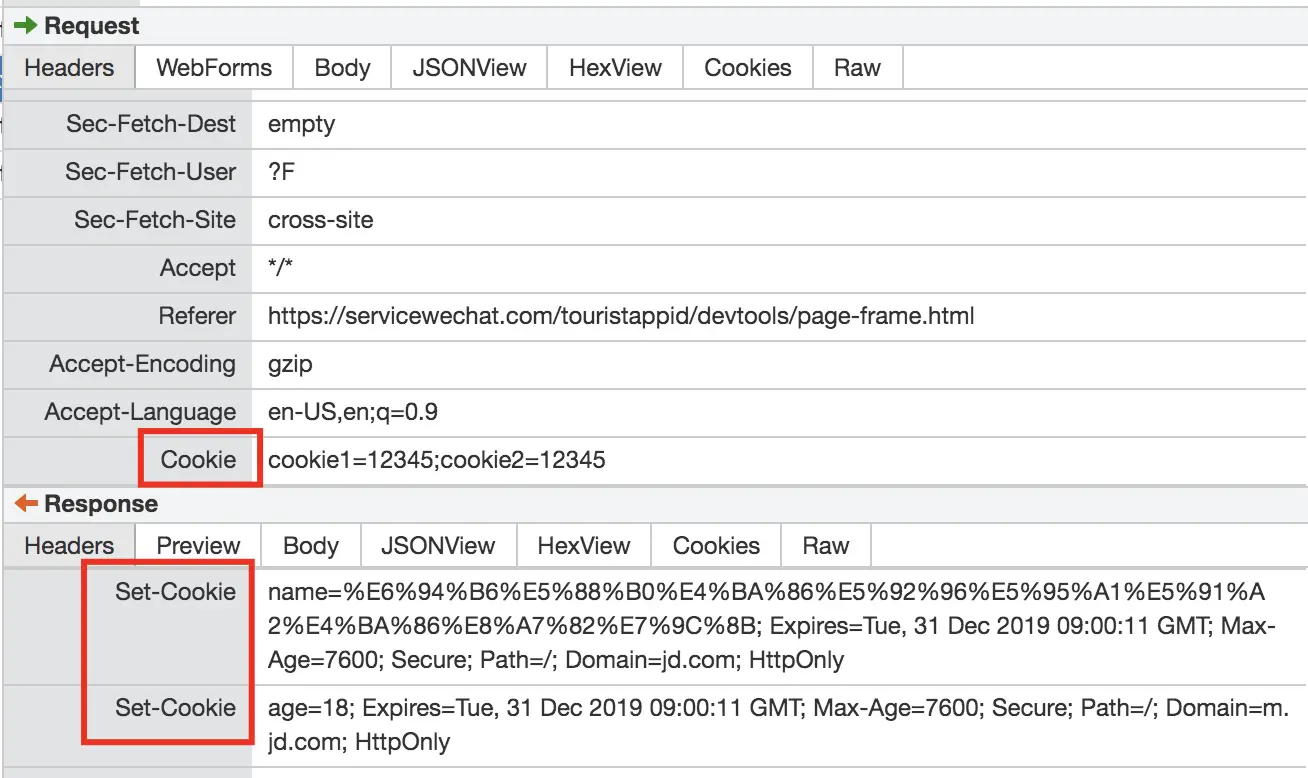Select the Response JSONView tab
1308x778 pixels.
point(438,546)
